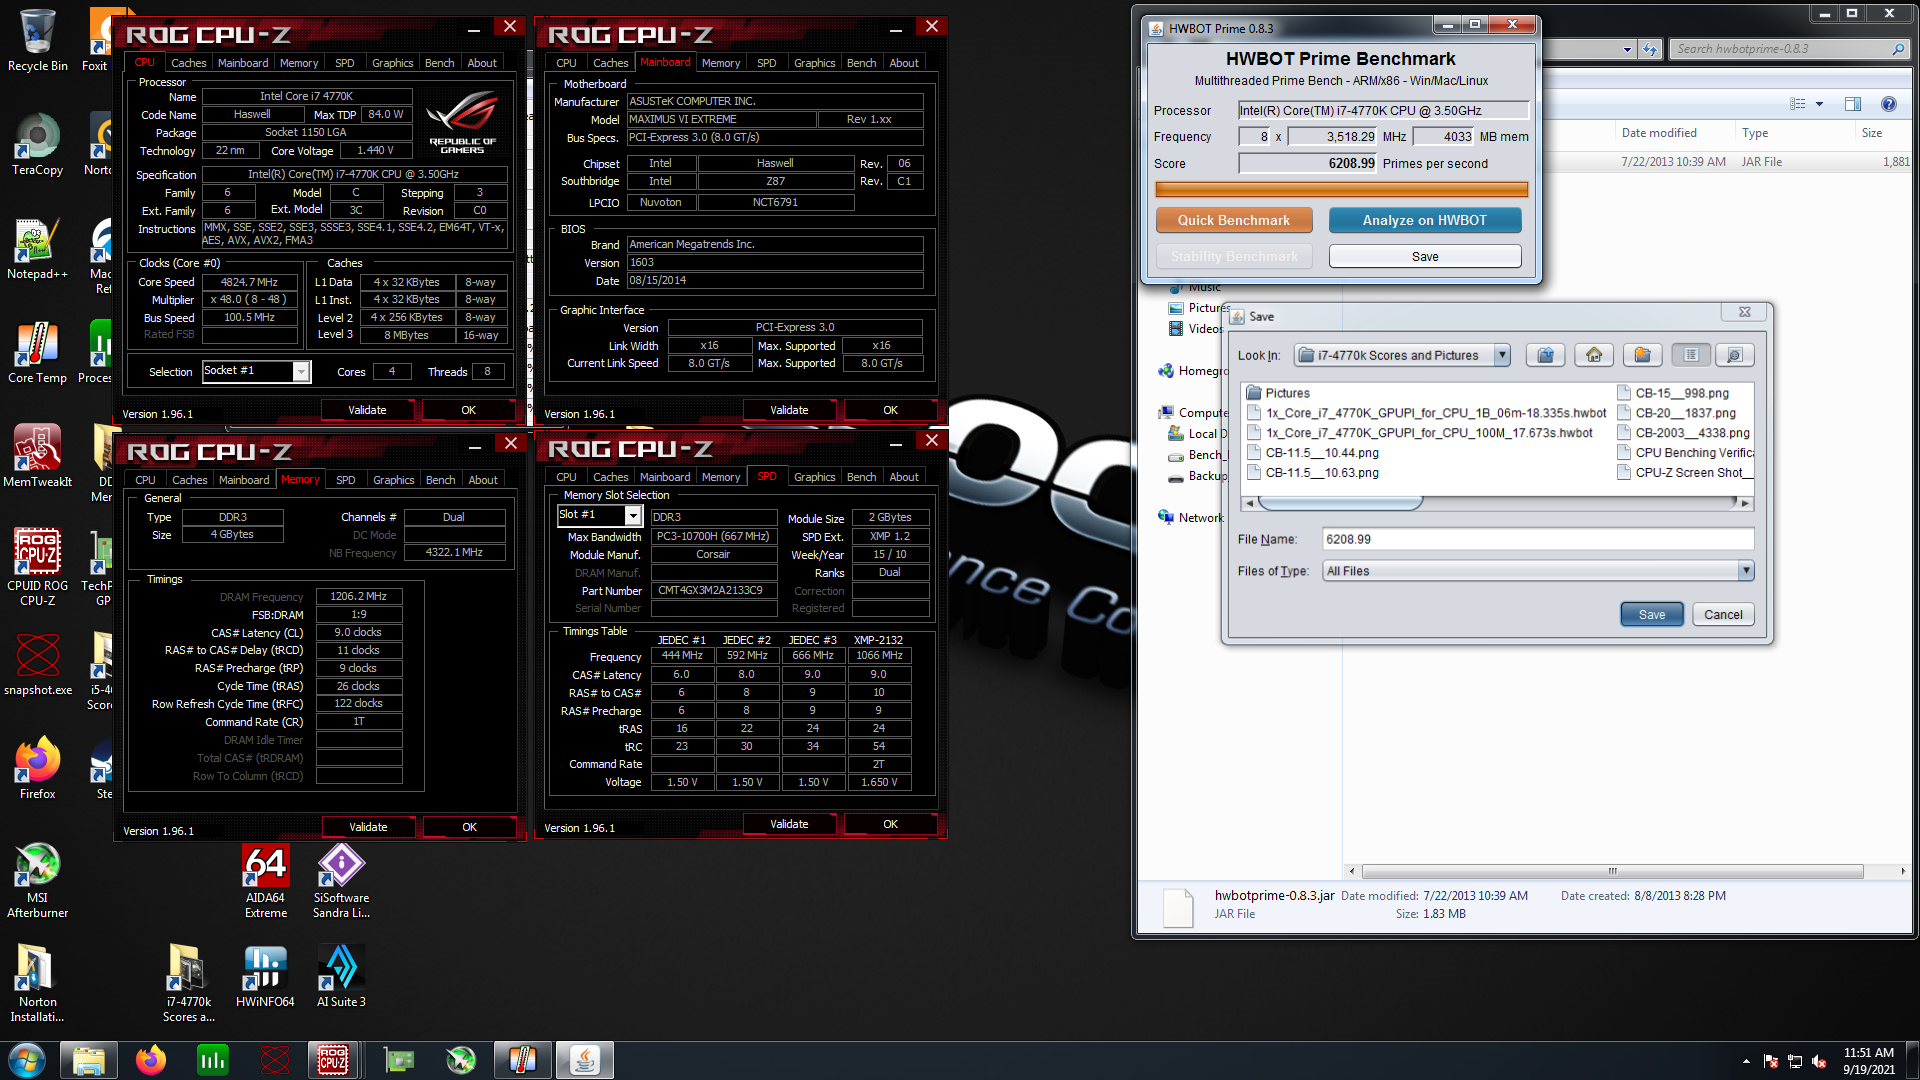Open Core Temp desktop icon
This screenshot has height=1080, width=1920.
pyautogui.click(x=37, y=353)
